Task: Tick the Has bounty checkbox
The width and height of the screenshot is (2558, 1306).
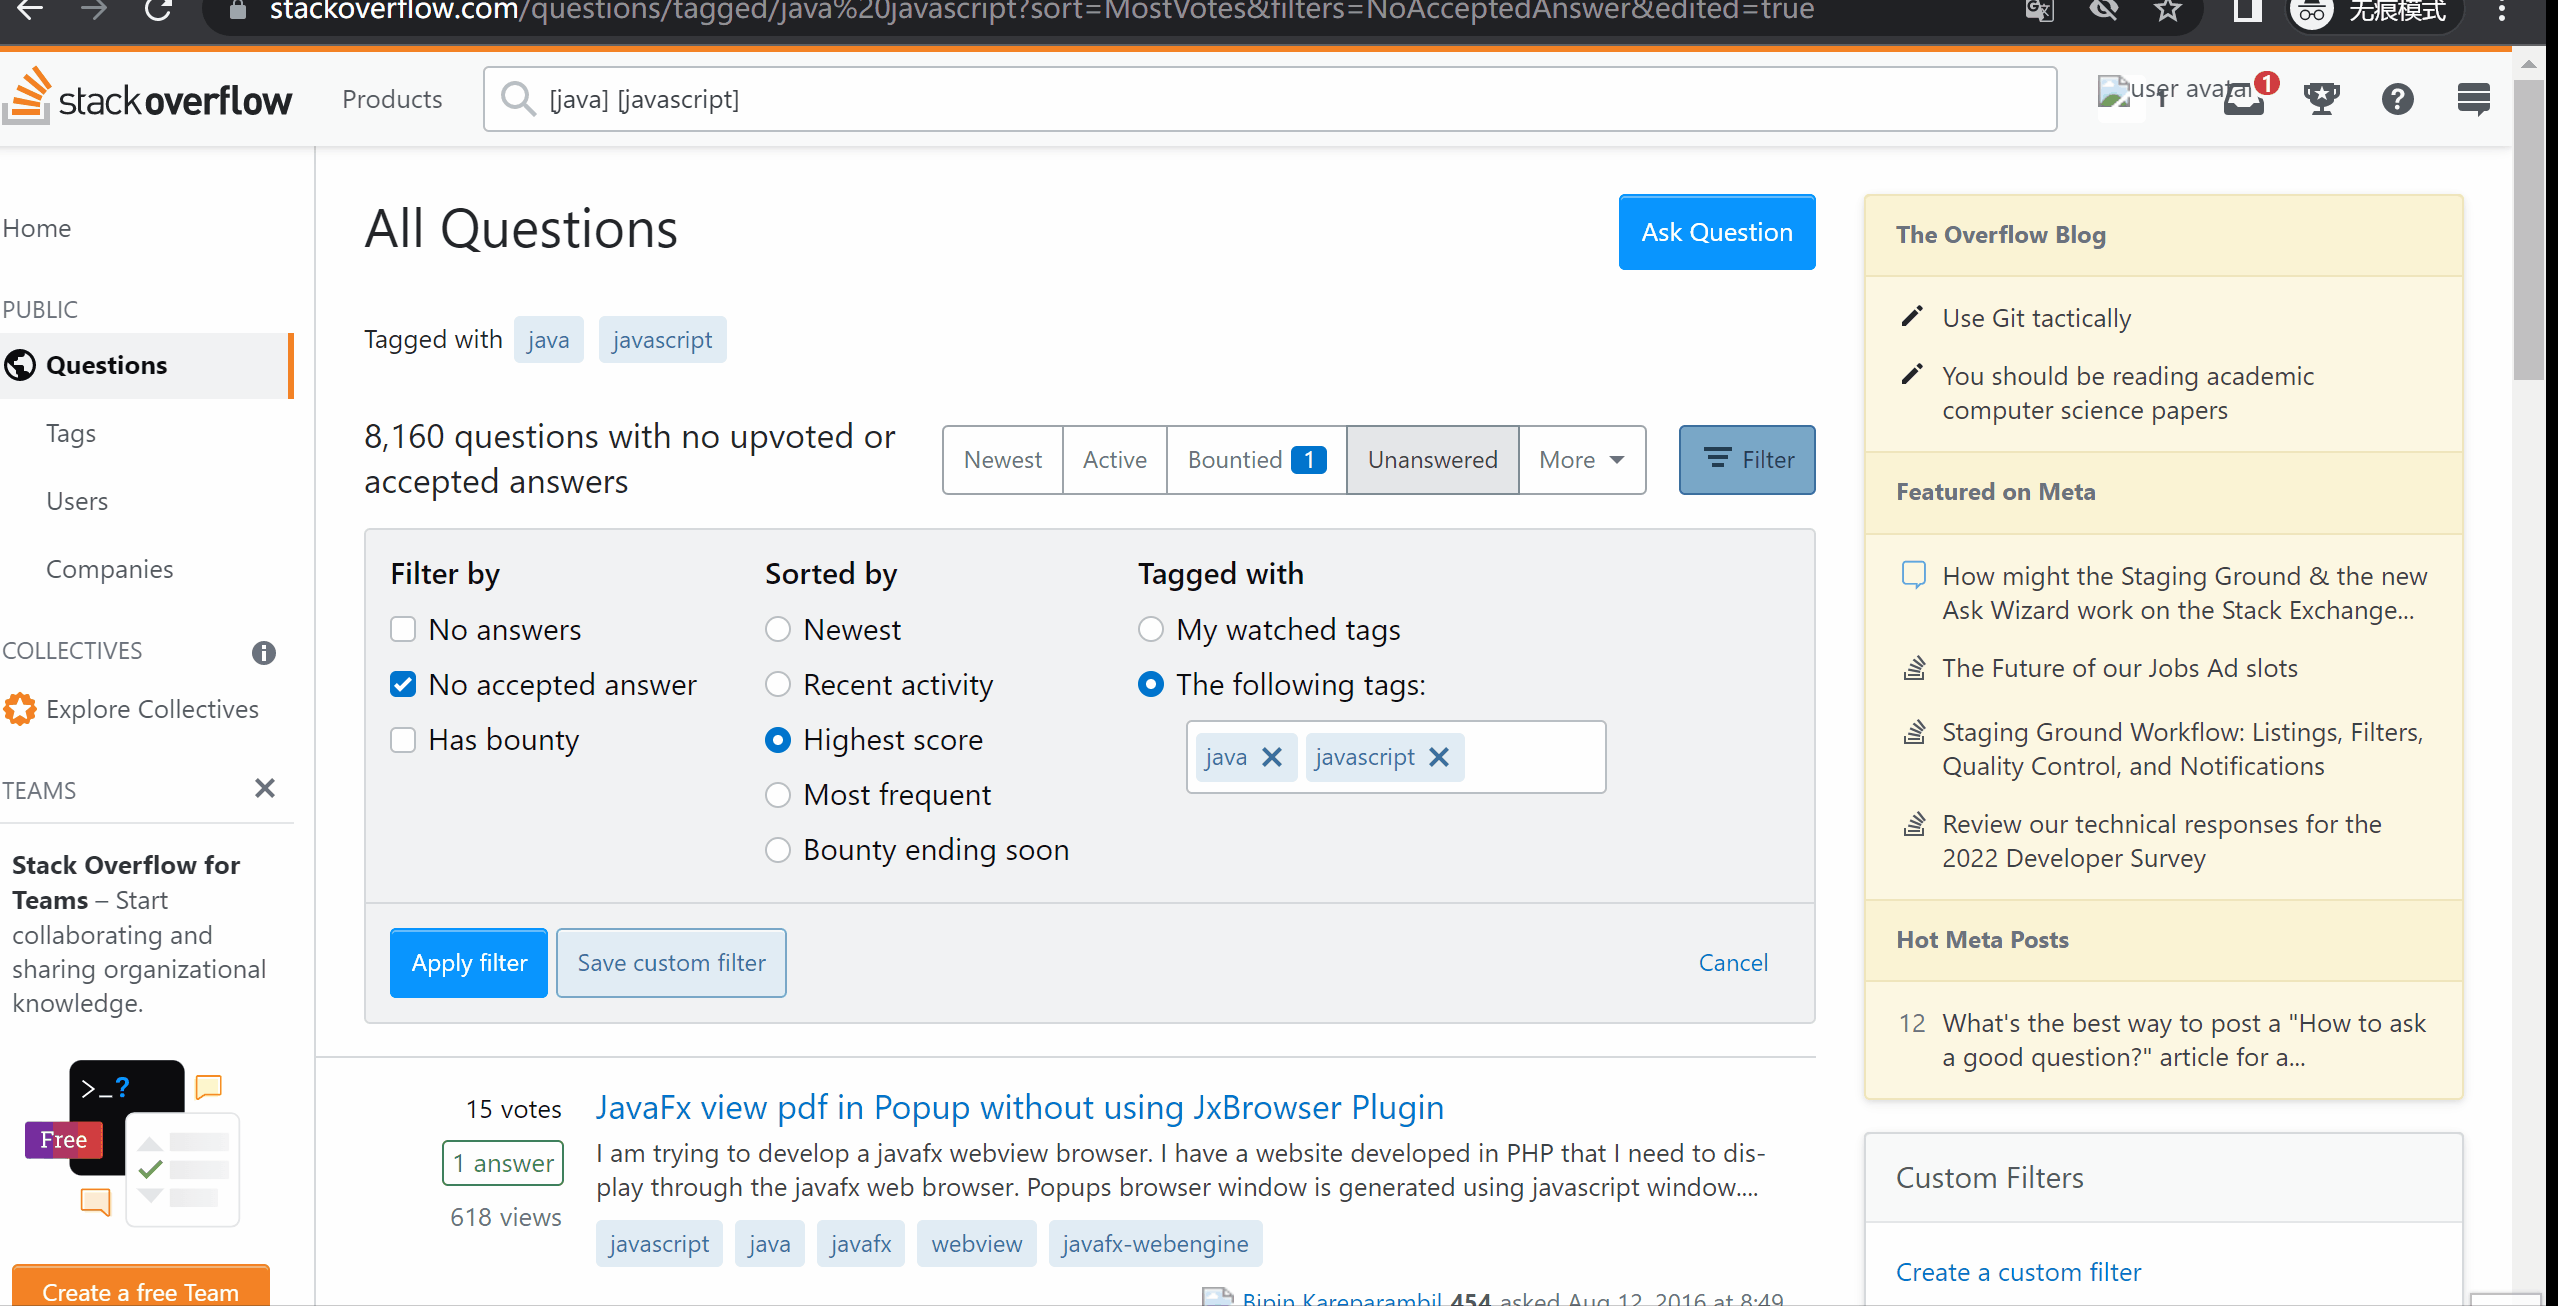Action: pyautogui.click(x=403, y=739)
